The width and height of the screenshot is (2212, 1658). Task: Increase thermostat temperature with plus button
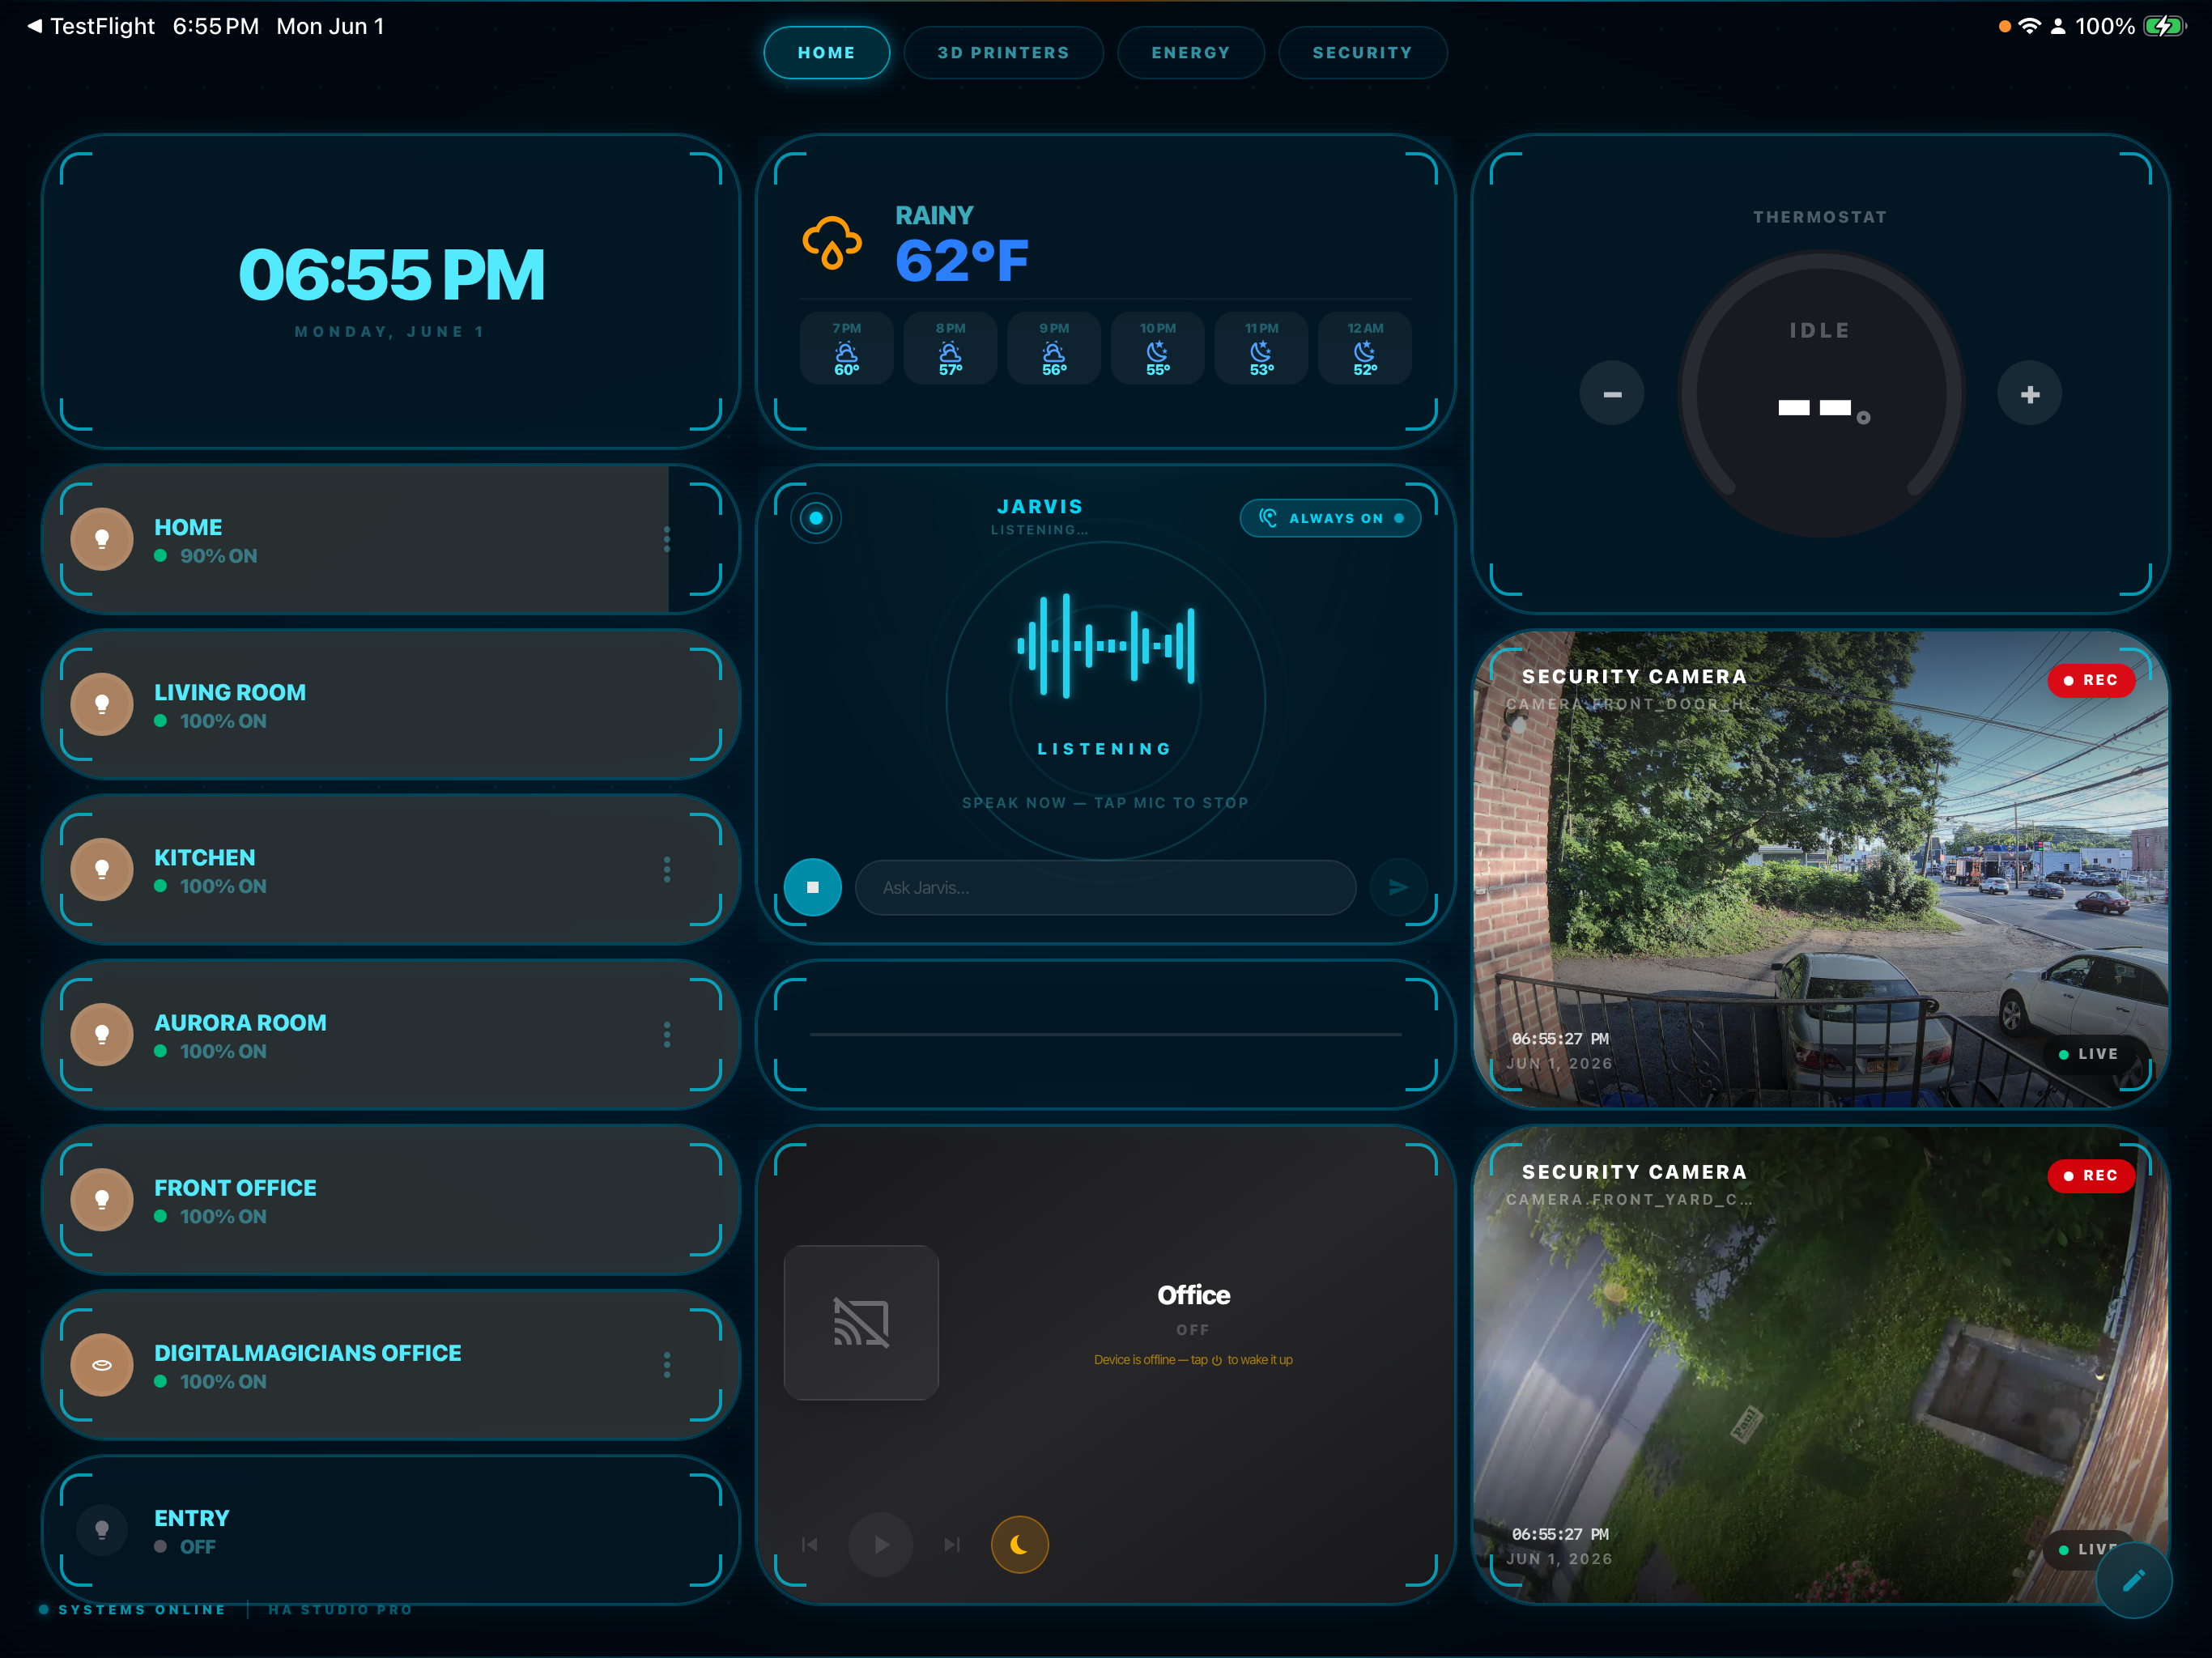click(x=2029, y=394)
